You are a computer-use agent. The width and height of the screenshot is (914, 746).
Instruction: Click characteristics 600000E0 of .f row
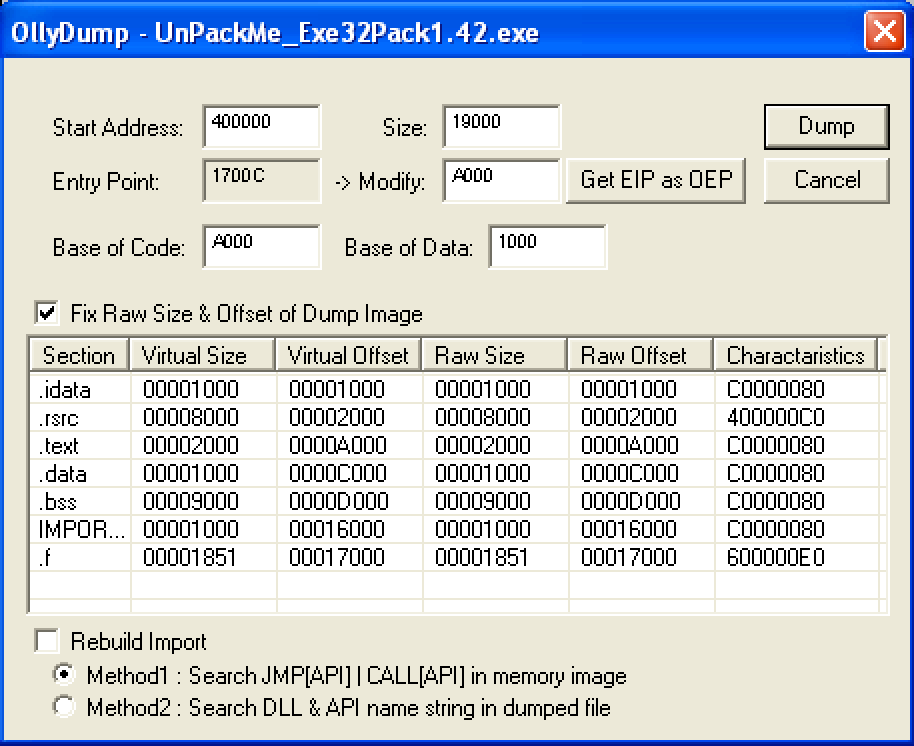pos(776,558)
